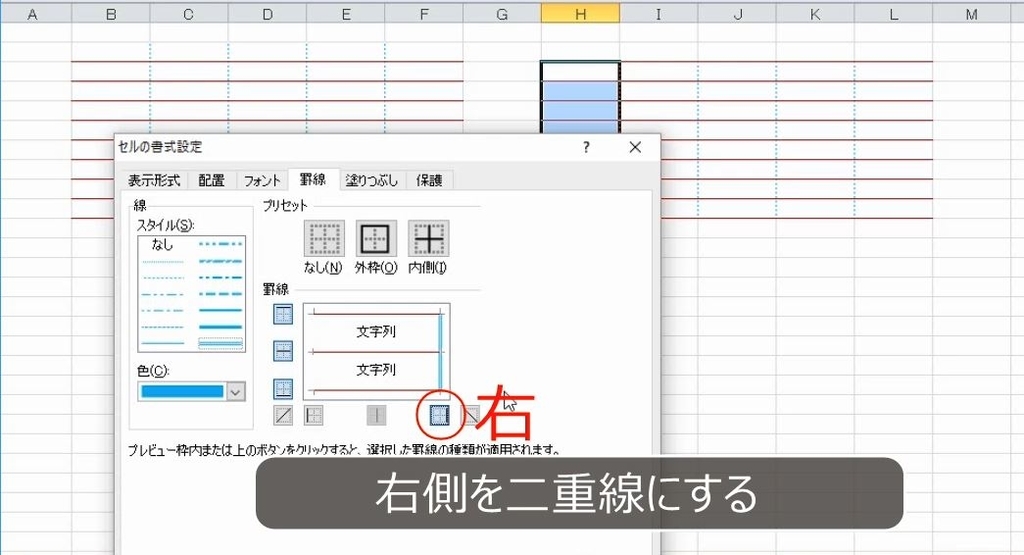
Task: Toggle the left border button
Action: point(313,415)
